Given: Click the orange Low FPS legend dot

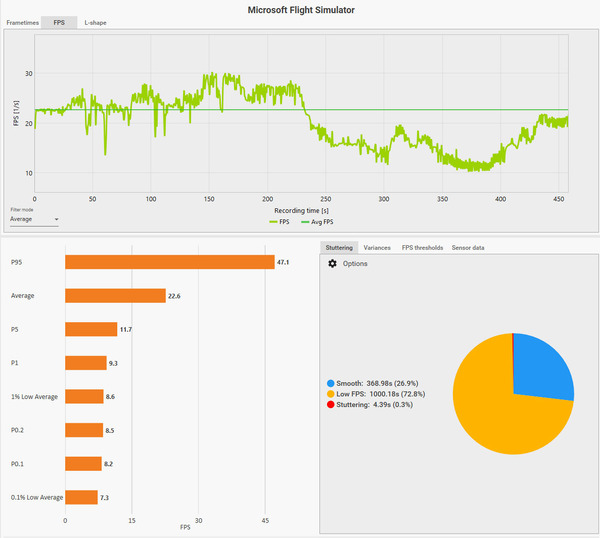Looking at the screenshot, I should [331, 394].
